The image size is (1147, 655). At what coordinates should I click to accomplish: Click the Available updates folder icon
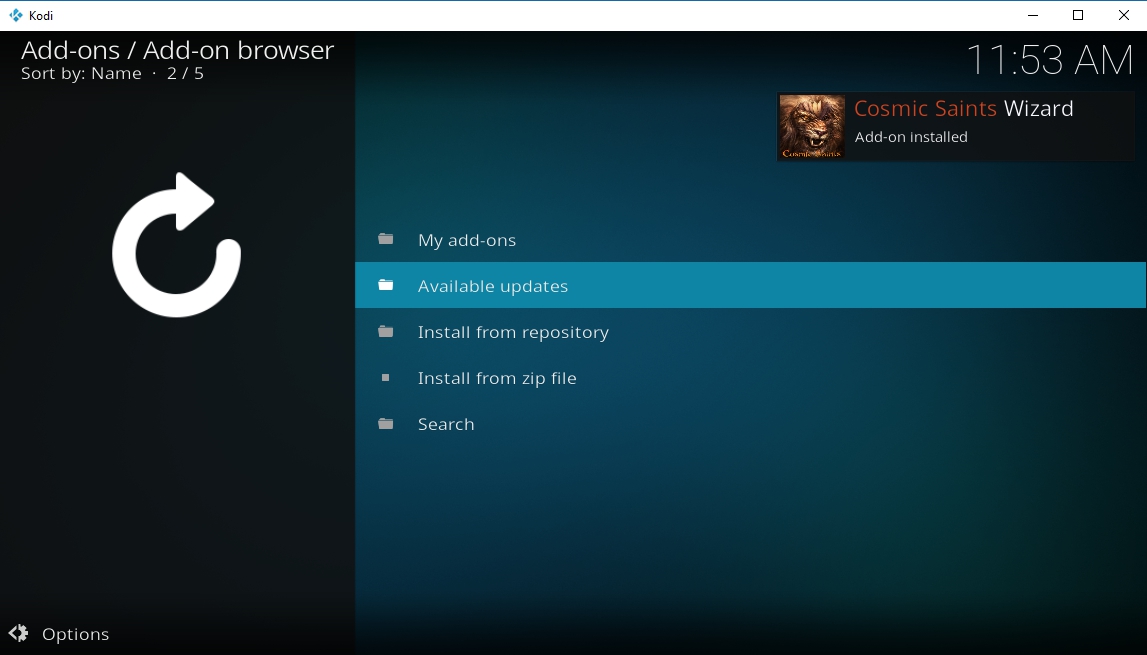pos(386,285)
